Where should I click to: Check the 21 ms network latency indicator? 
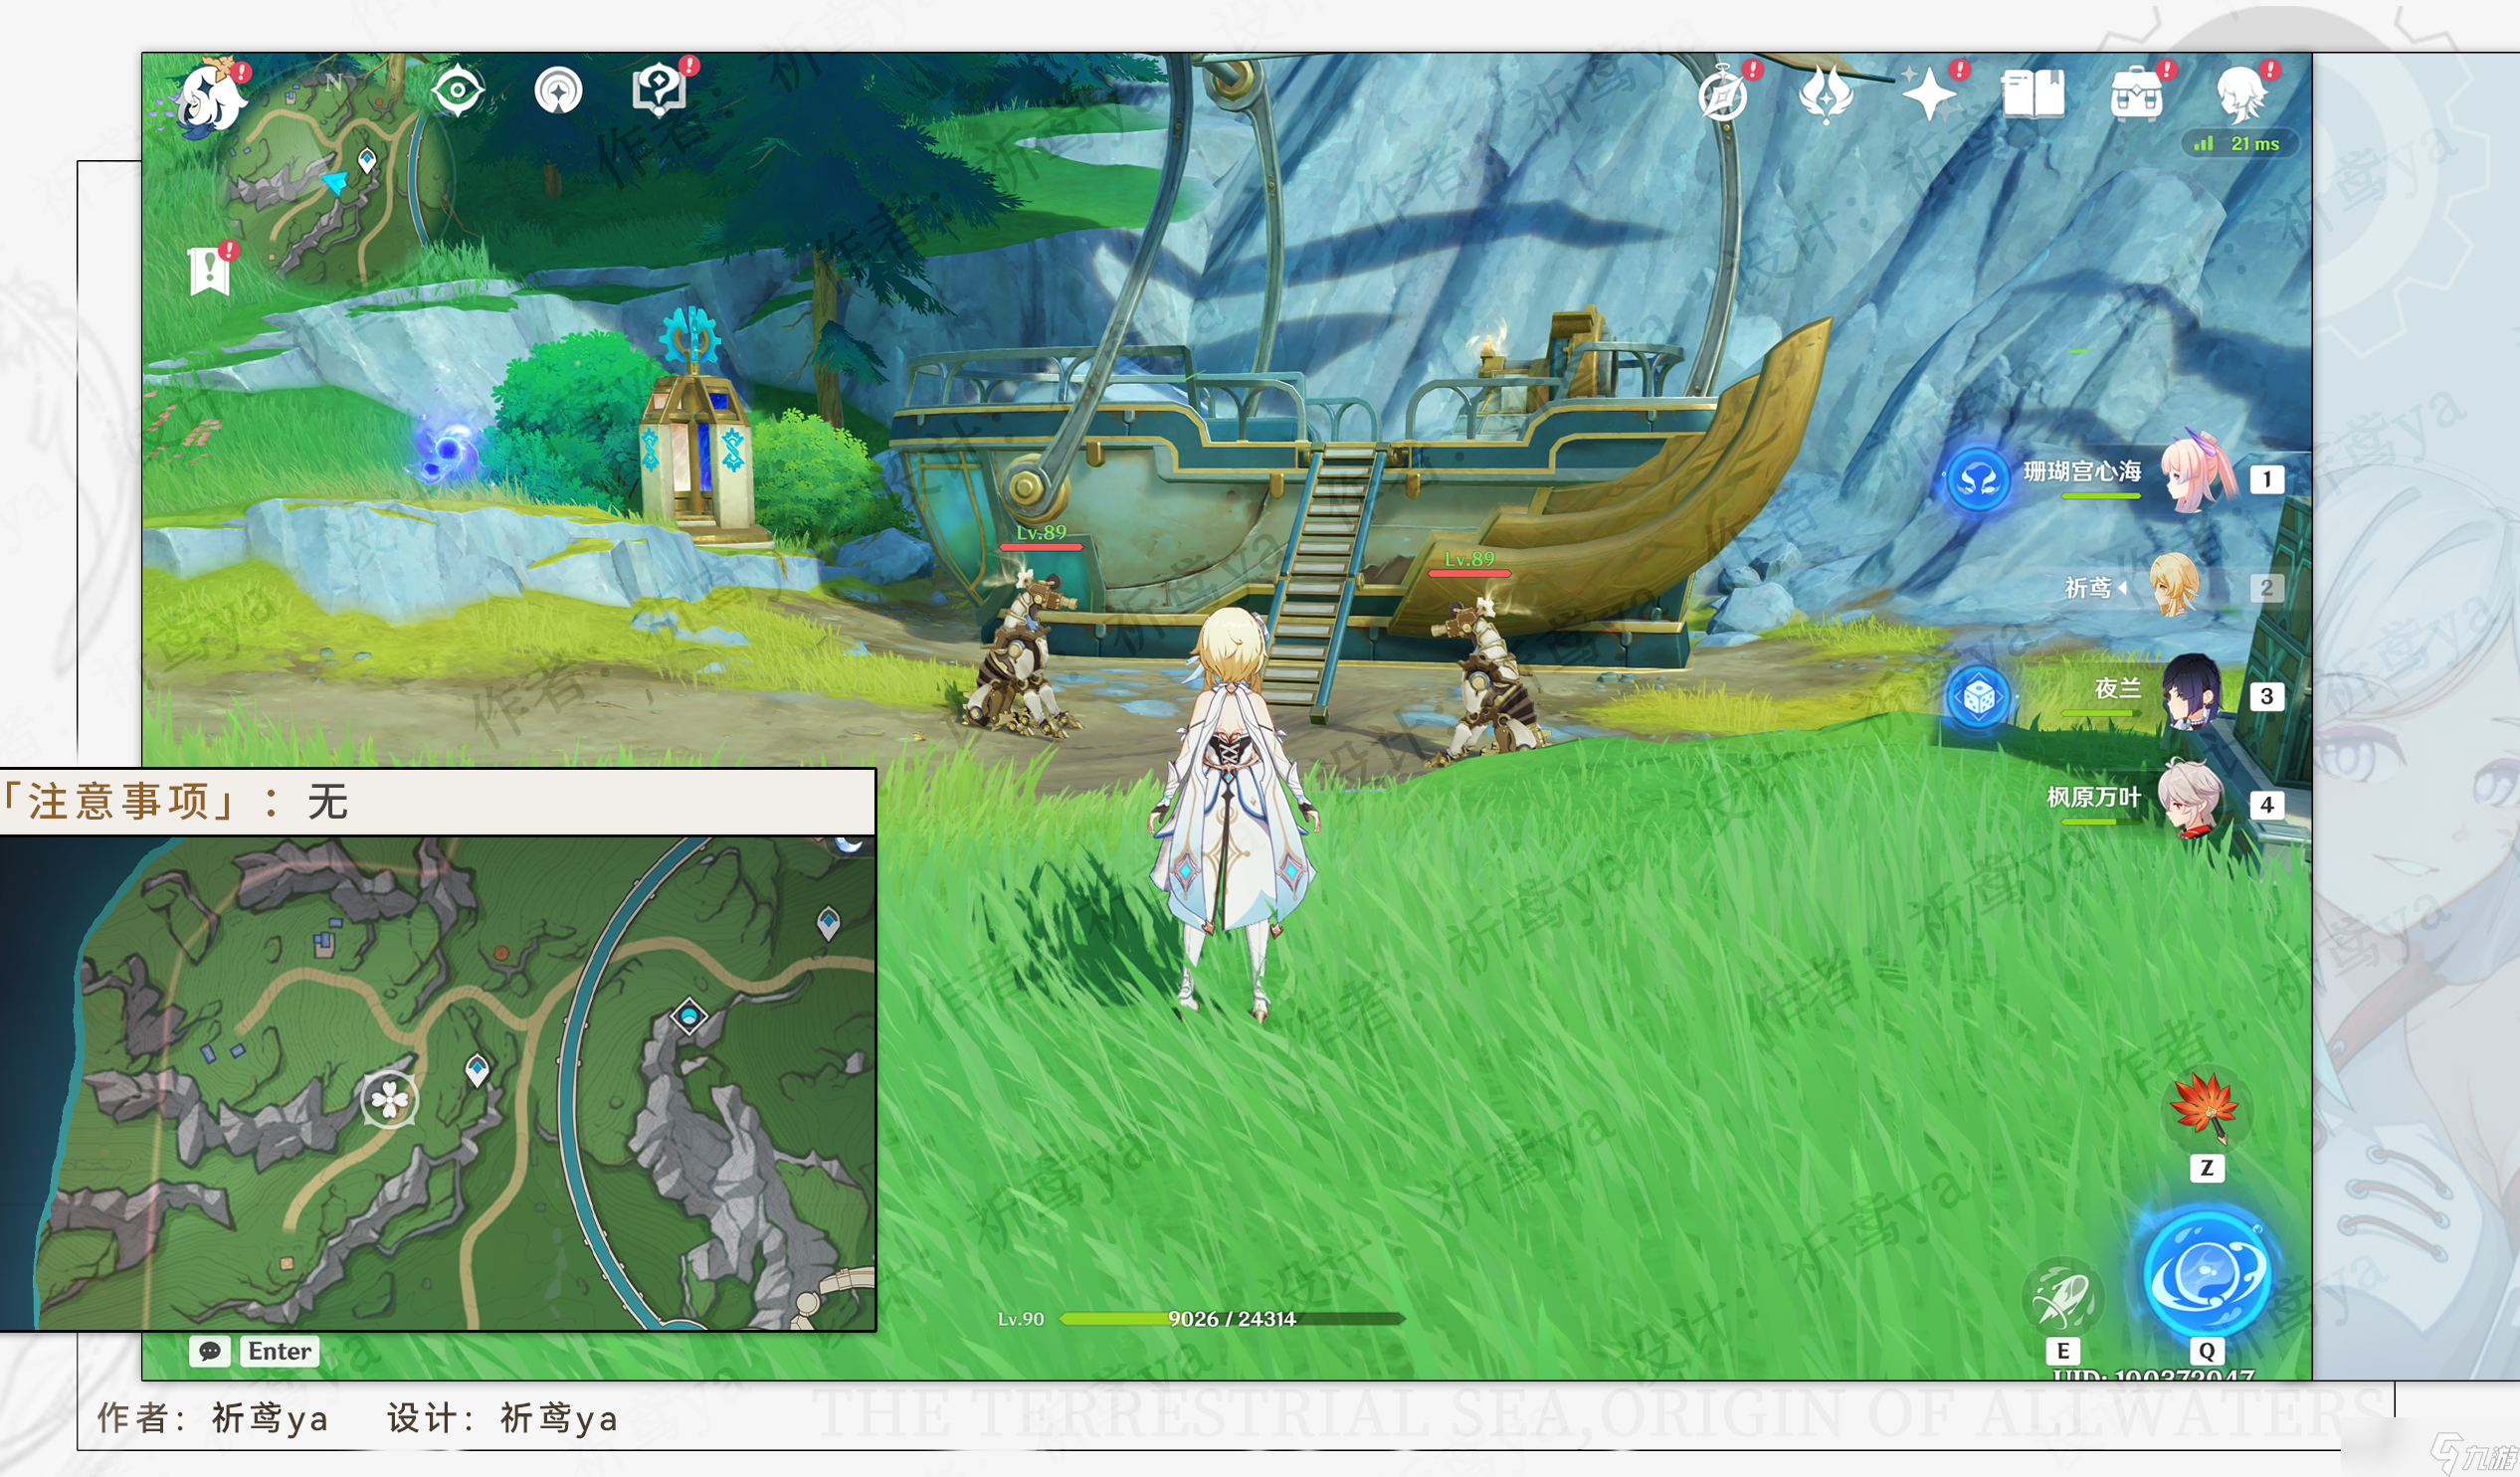coord(2240,144)
